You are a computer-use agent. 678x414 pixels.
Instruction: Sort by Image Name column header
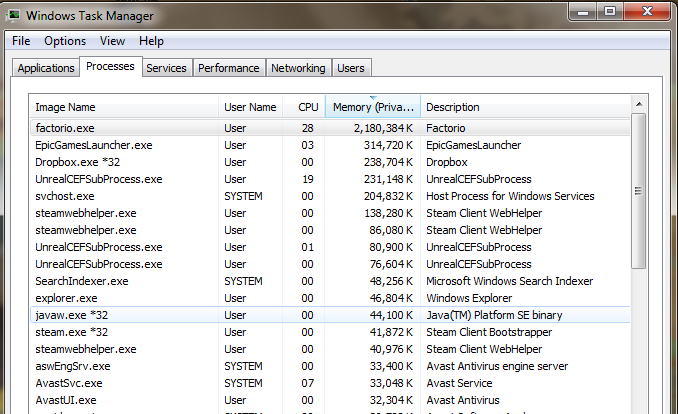pyautogui.click(x=124, y=107)
